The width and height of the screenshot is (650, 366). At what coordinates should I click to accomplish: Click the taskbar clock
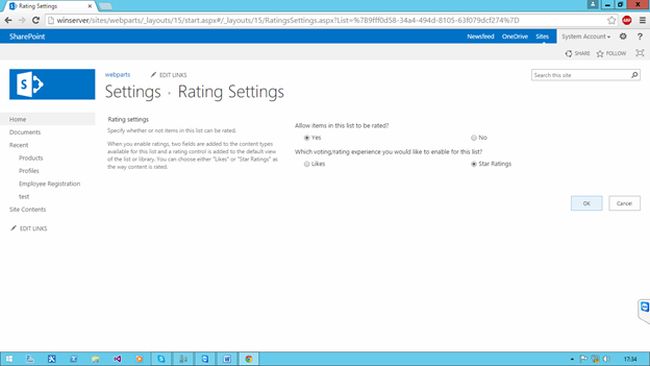coord(631,359)
